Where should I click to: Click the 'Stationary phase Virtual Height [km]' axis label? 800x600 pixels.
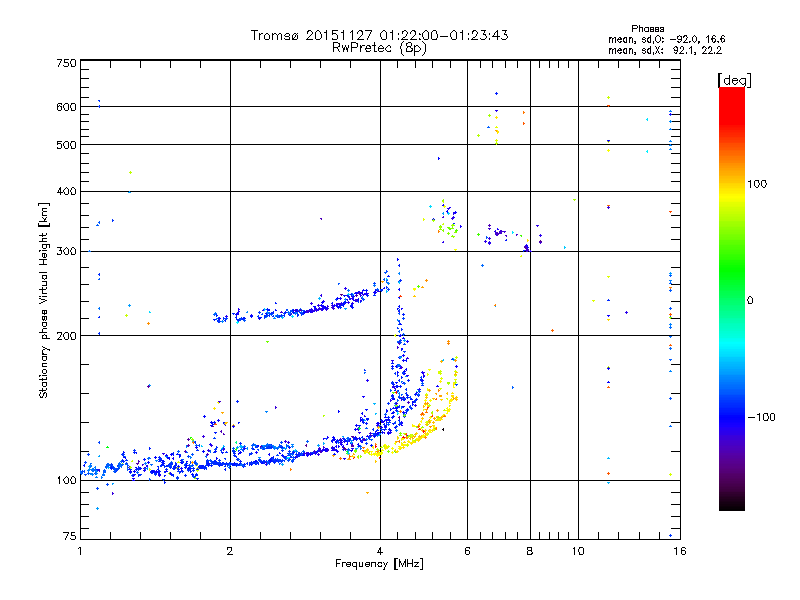(x=43, y=300)
